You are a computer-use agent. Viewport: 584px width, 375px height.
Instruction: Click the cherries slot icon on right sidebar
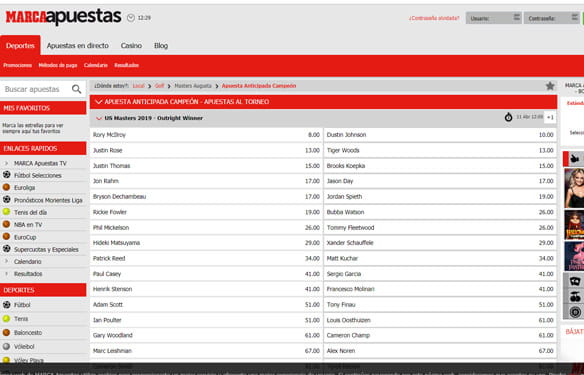click(x=575, y=296)
